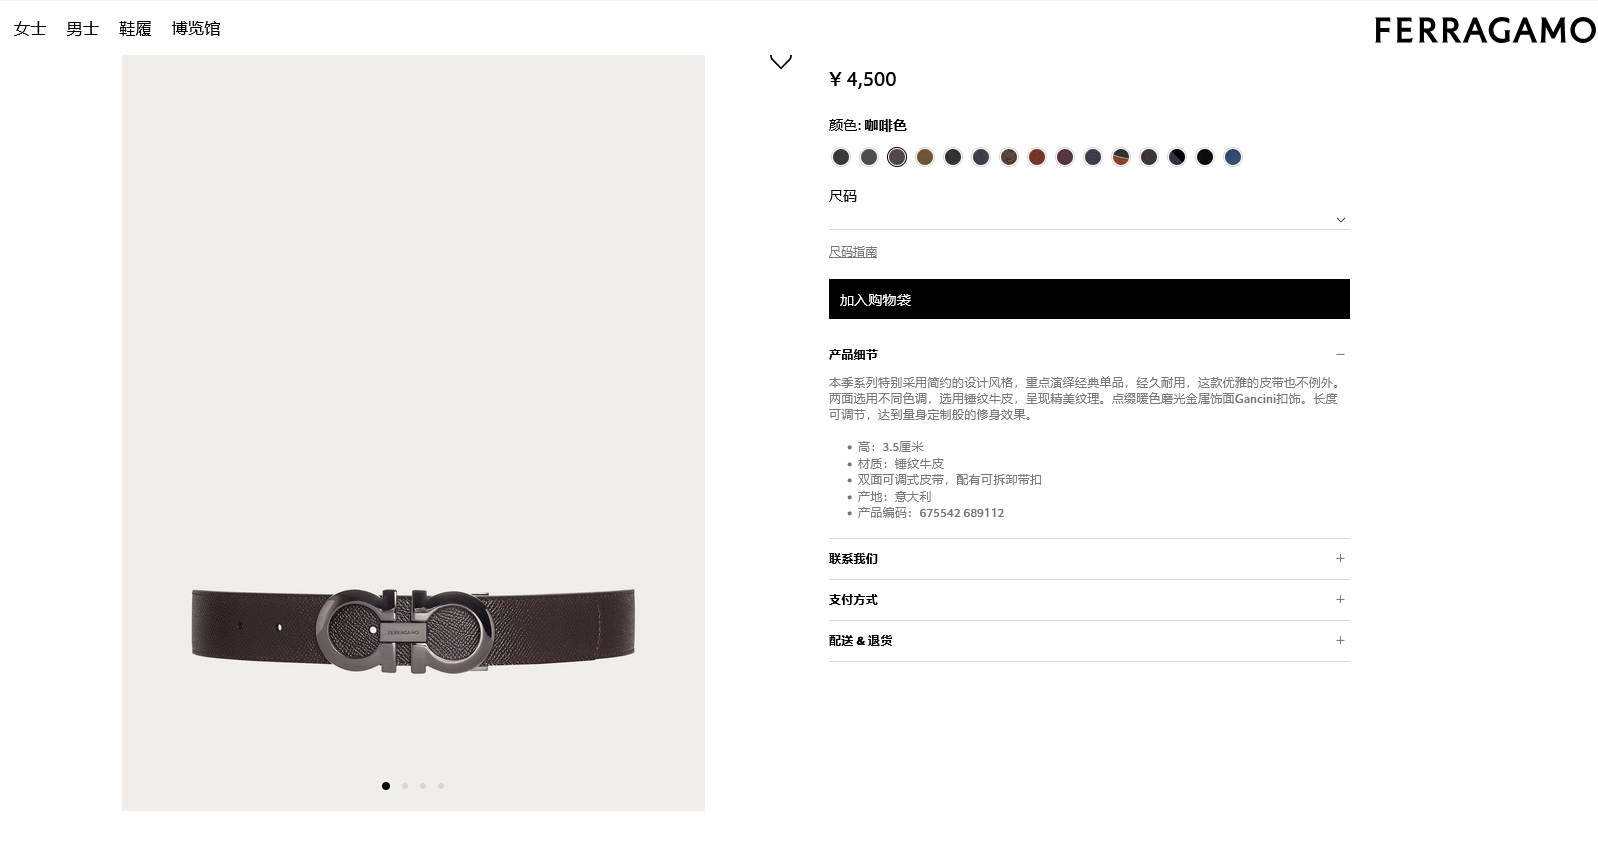The width and height of the screenshot is (1598, 845).
Task: Open the 尺码指南 link
Action: 853,252
